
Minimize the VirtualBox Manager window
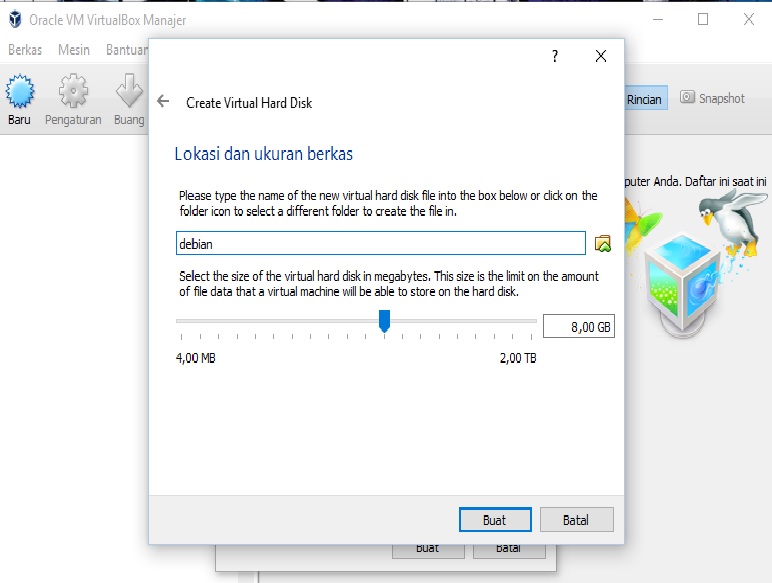tap(658, 19)
